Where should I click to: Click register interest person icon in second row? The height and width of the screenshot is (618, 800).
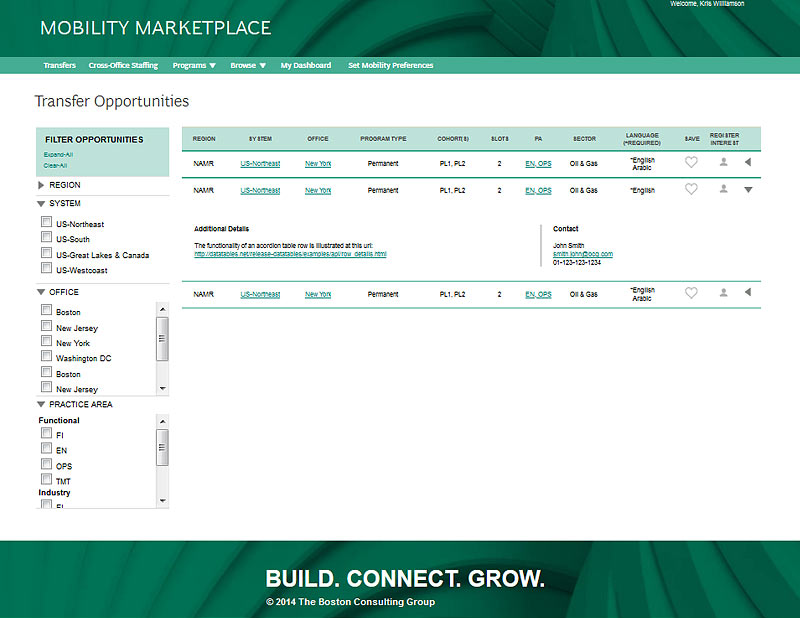(x=723, y=190)
